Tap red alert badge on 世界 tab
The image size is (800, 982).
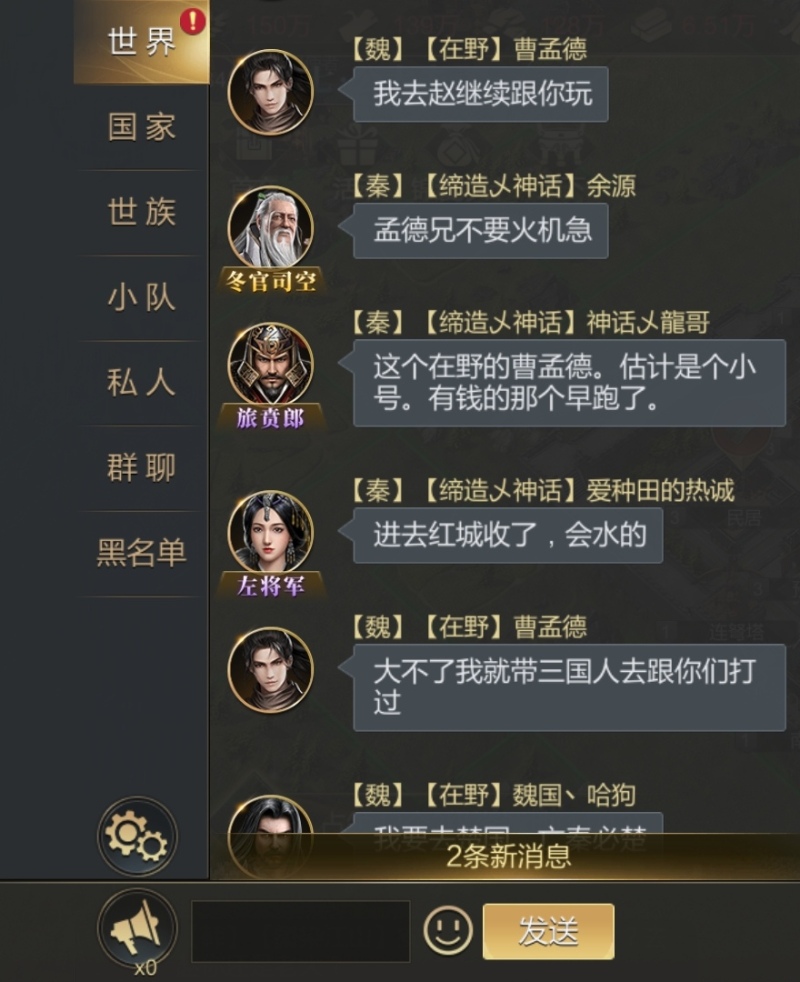click(192, 21)
